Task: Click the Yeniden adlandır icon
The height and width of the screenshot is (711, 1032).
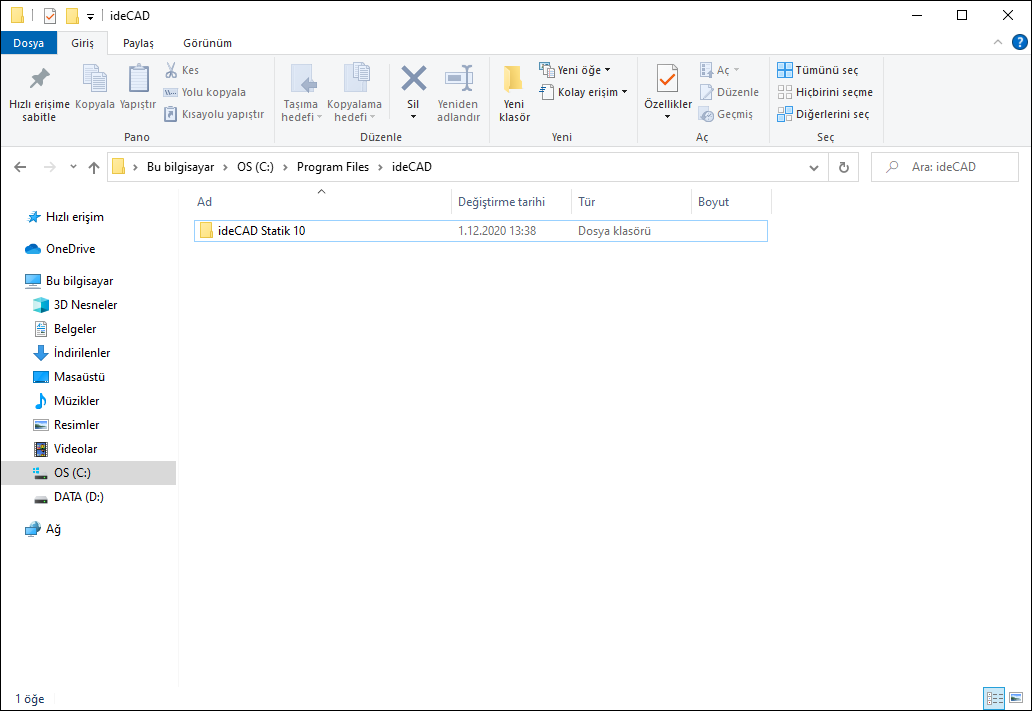Action: pos(458,79)
